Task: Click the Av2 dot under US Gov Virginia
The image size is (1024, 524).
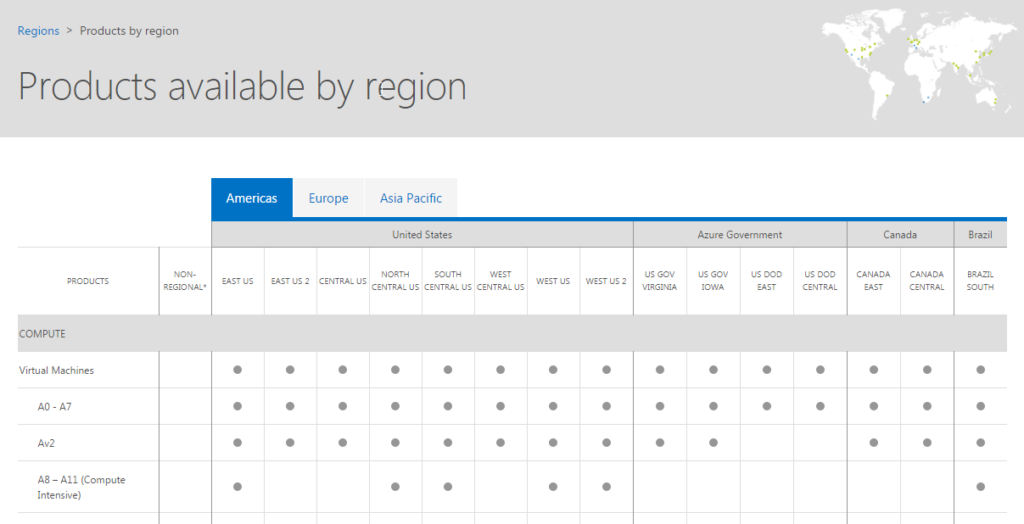Action: pyautogui.click(x=660, y=443)
